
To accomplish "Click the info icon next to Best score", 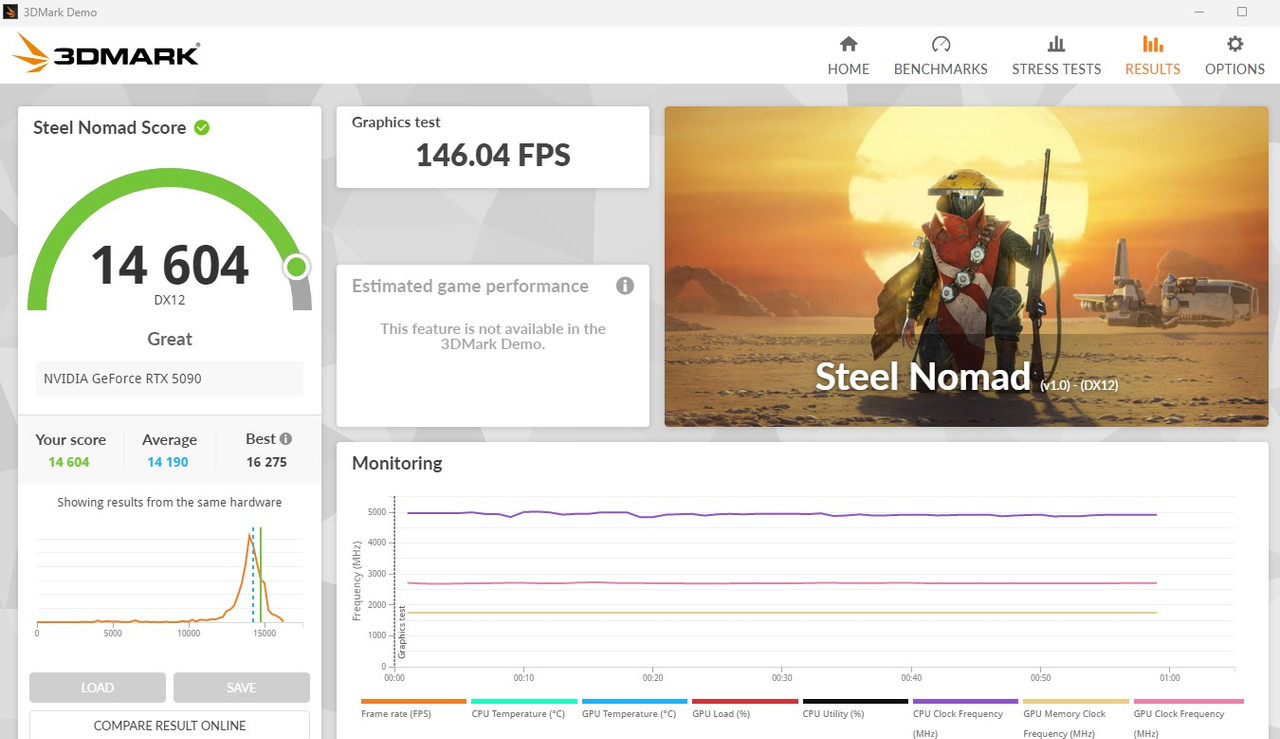I will click(286, 439).
